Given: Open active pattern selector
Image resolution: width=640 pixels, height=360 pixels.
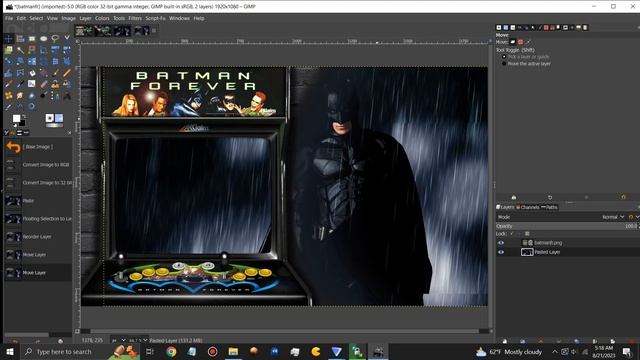Looking at the screenshot, I should coord(59,118).
